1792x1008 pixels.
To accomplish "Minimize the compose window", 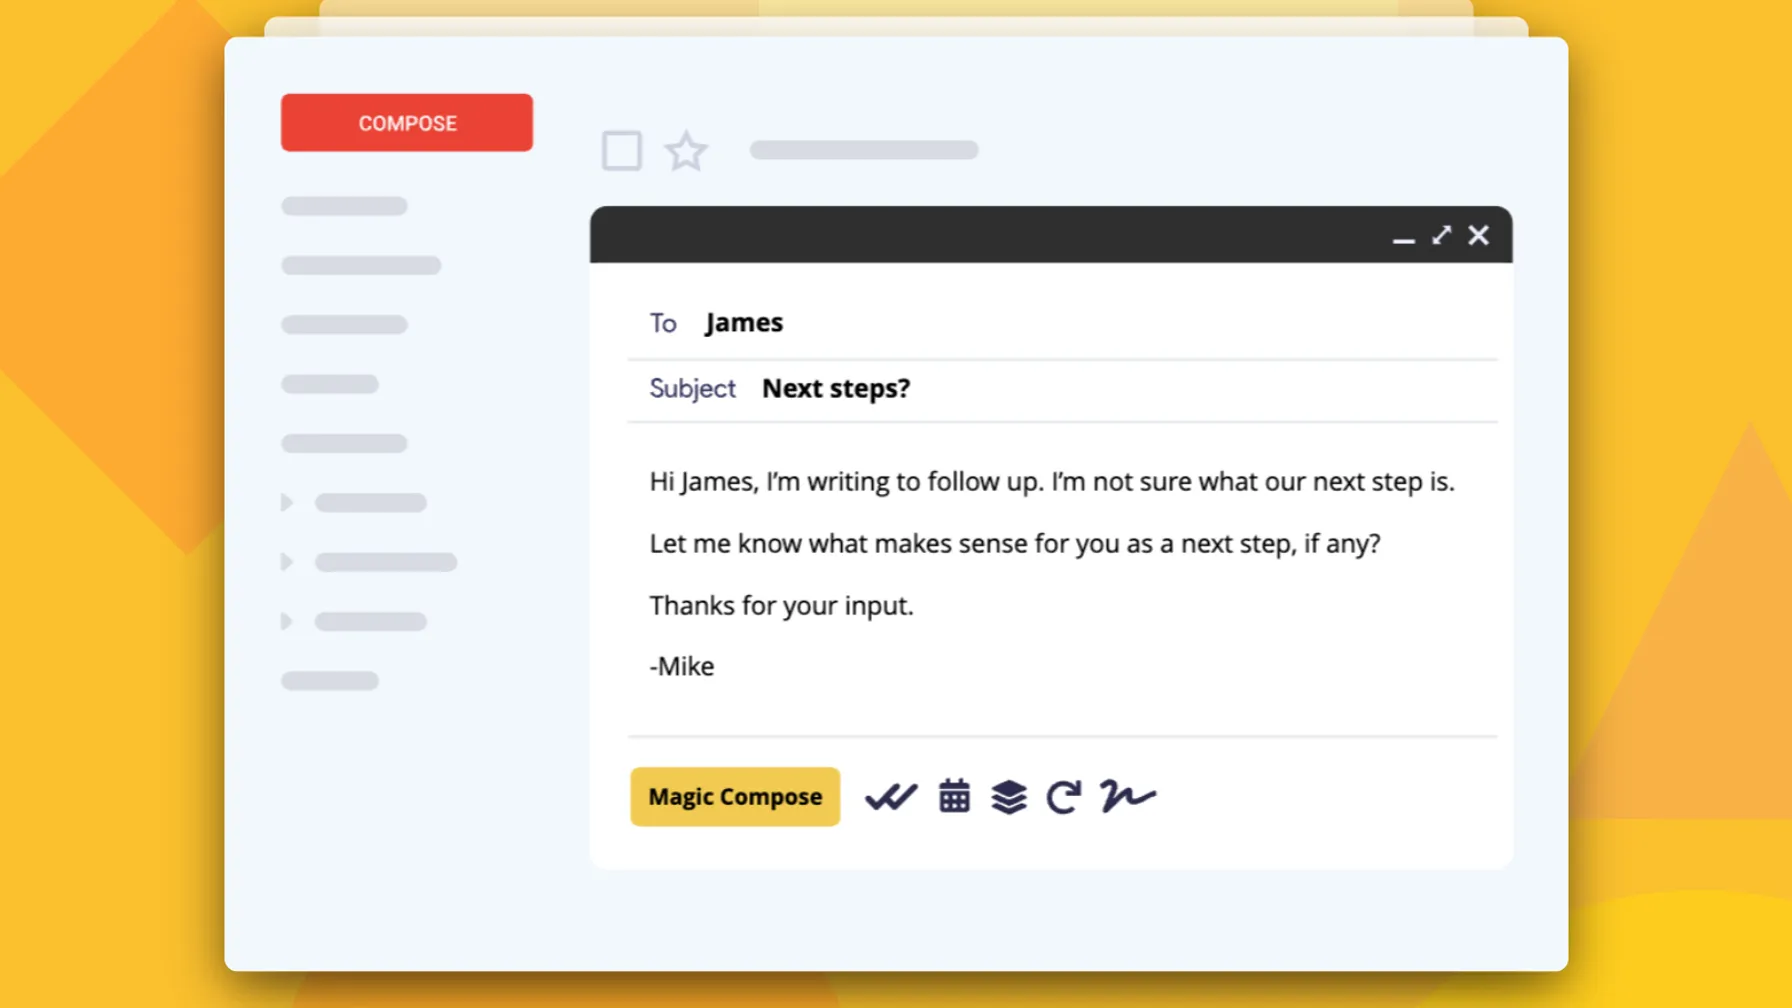I will 1404,240.
